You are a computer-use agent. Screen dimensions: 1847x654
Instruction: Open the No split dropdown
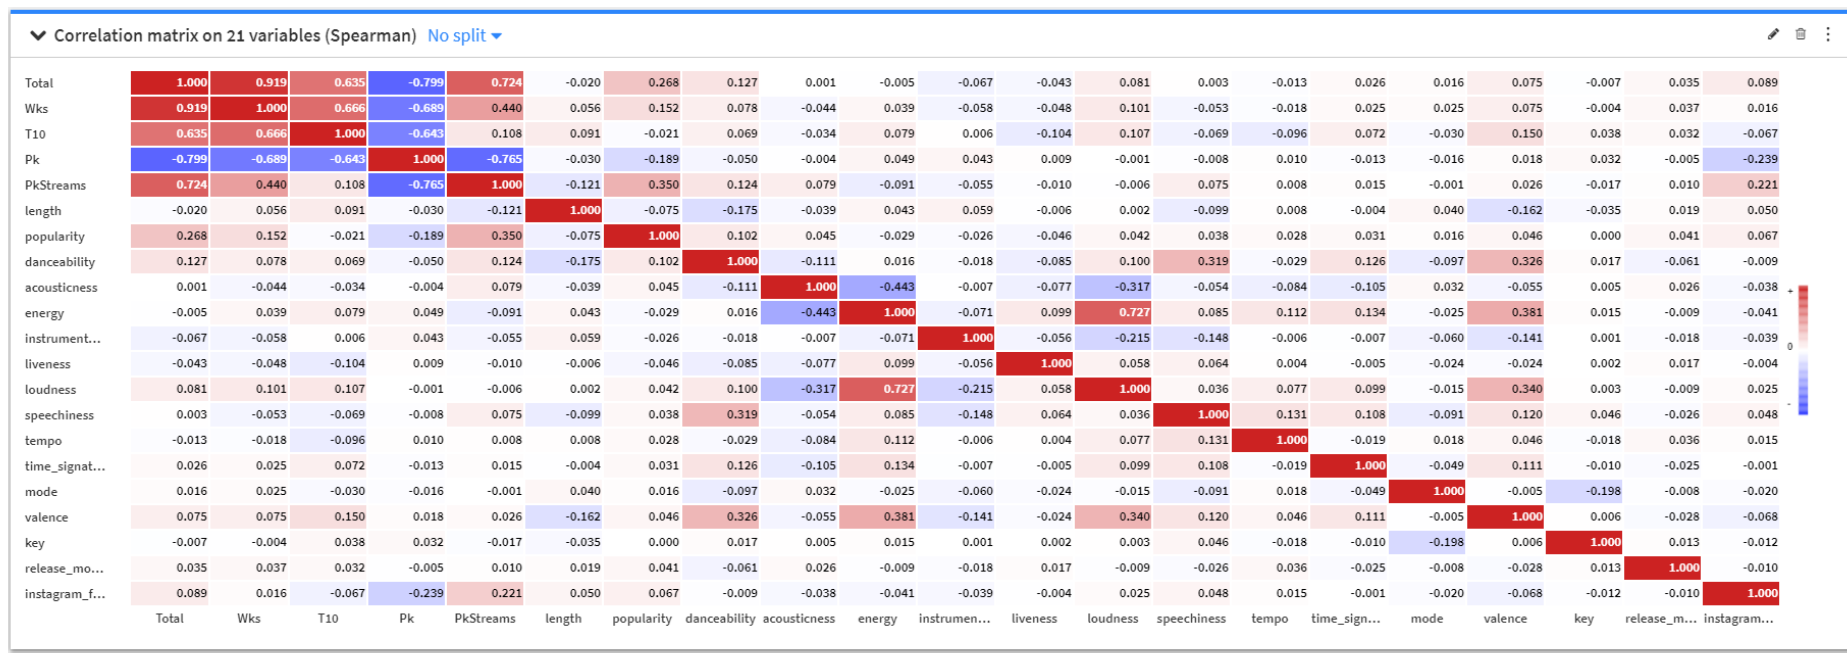tap(465, 36)
